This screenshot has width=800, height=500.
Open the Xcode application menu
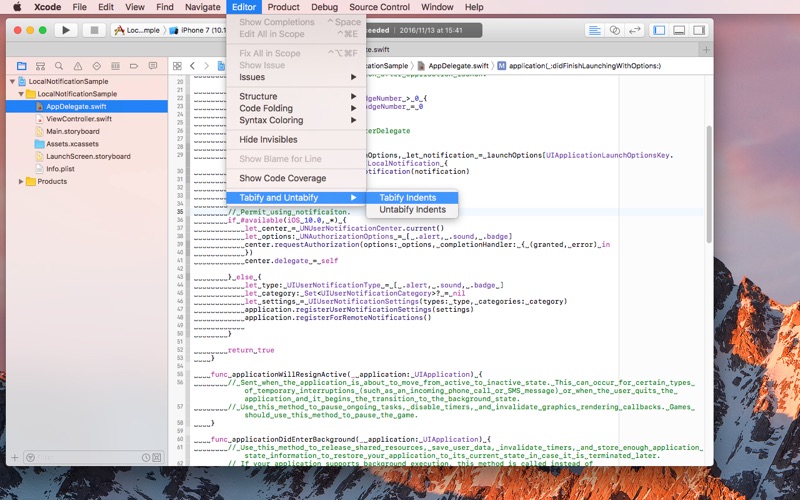(47, 7)
